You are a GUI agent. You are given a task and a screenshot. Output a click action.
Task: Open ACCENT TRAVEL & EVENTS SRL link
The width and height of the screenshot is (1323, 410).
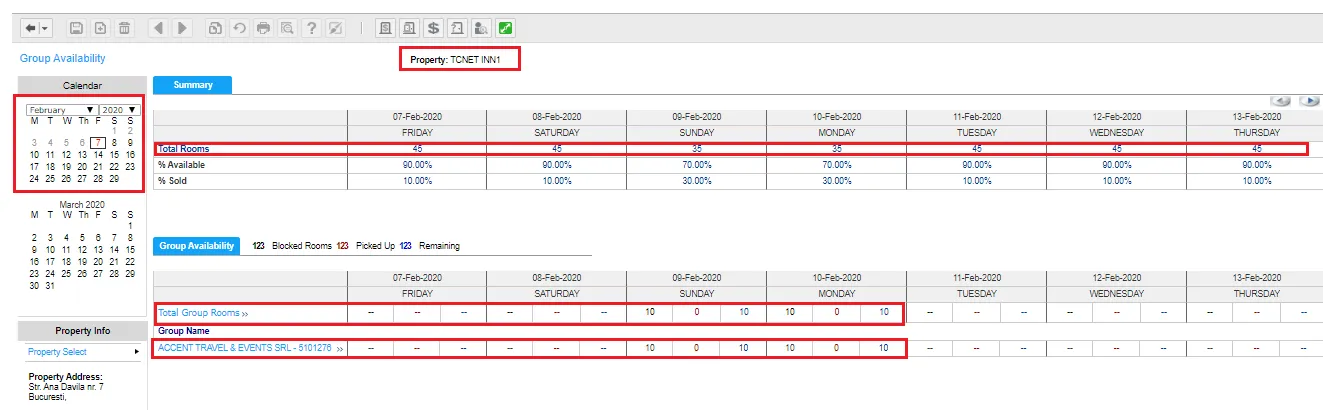click(250, 348)
